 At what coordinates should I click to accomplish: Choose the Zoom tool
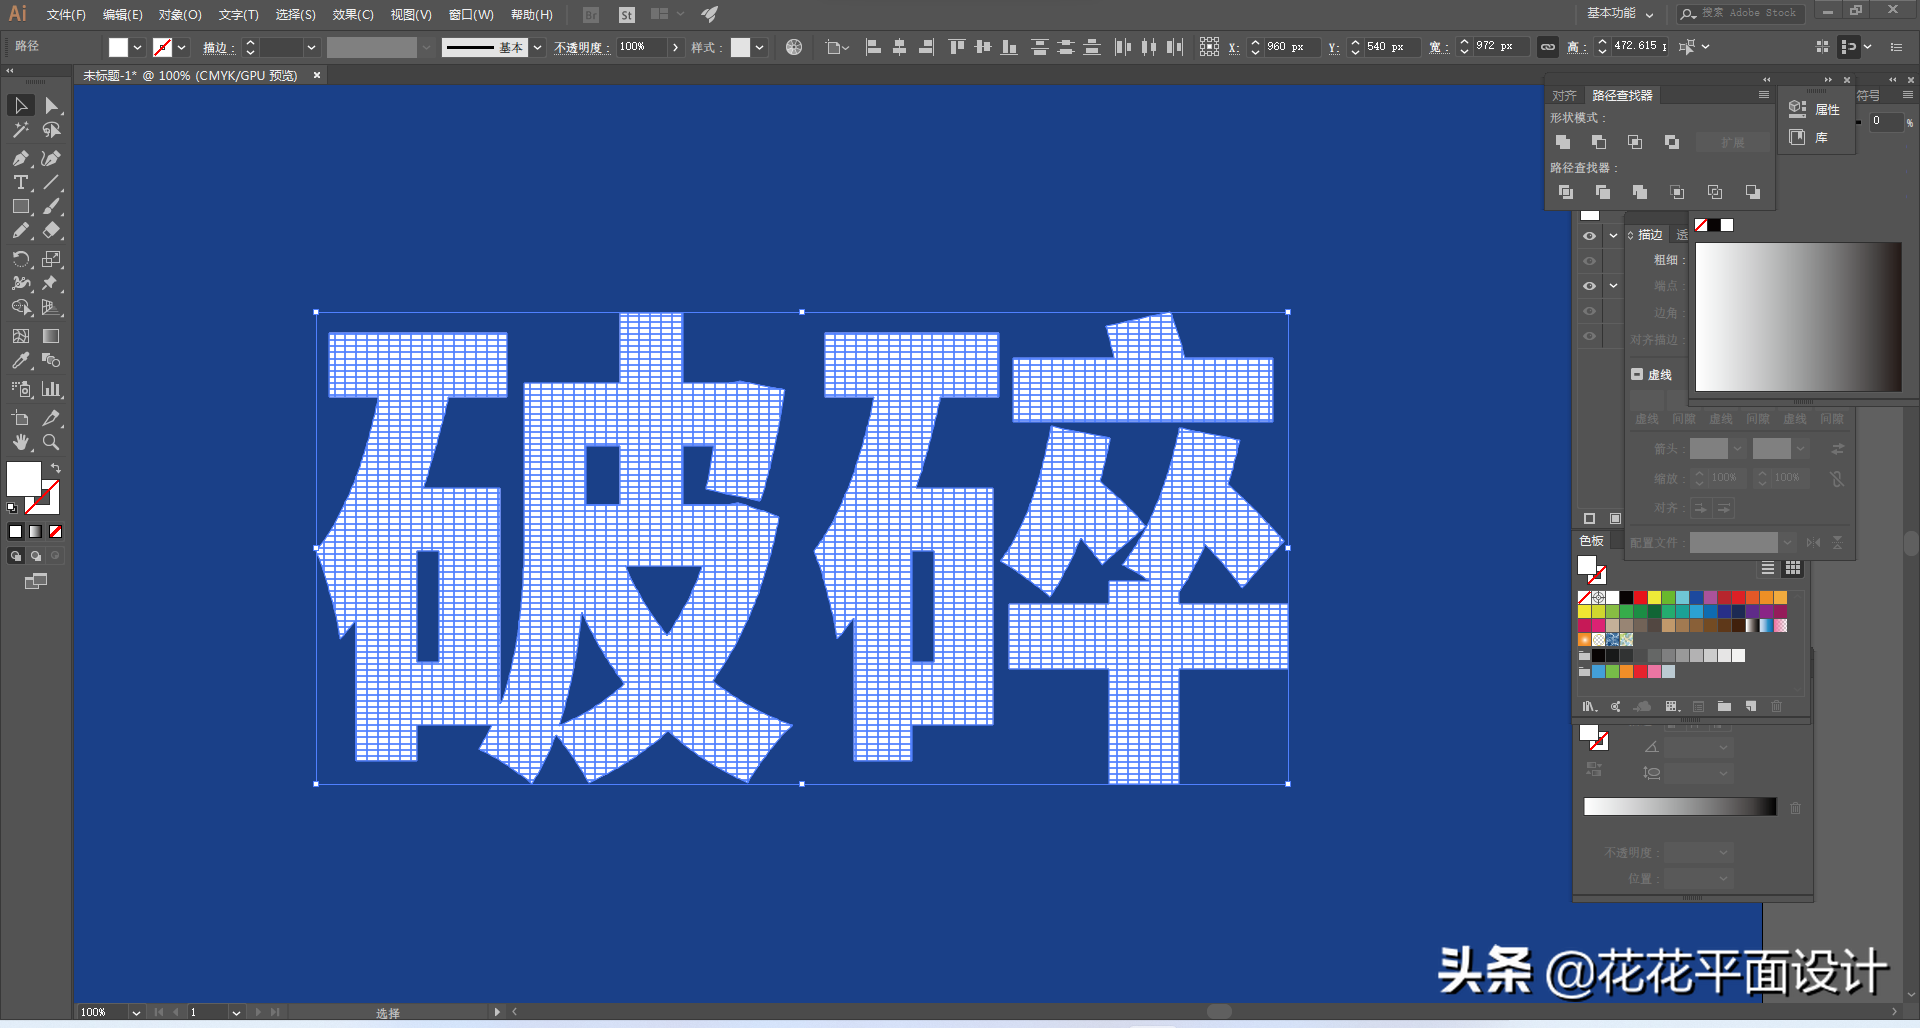tap(51, 442)
